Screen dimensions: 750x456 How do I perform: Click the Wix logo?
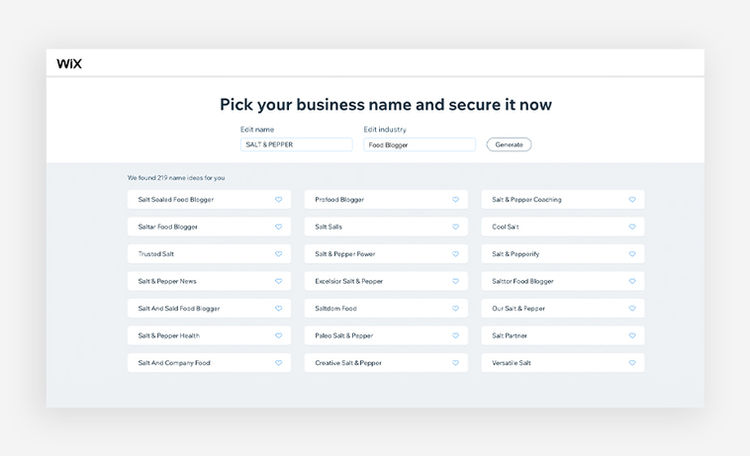coord(69,64)
